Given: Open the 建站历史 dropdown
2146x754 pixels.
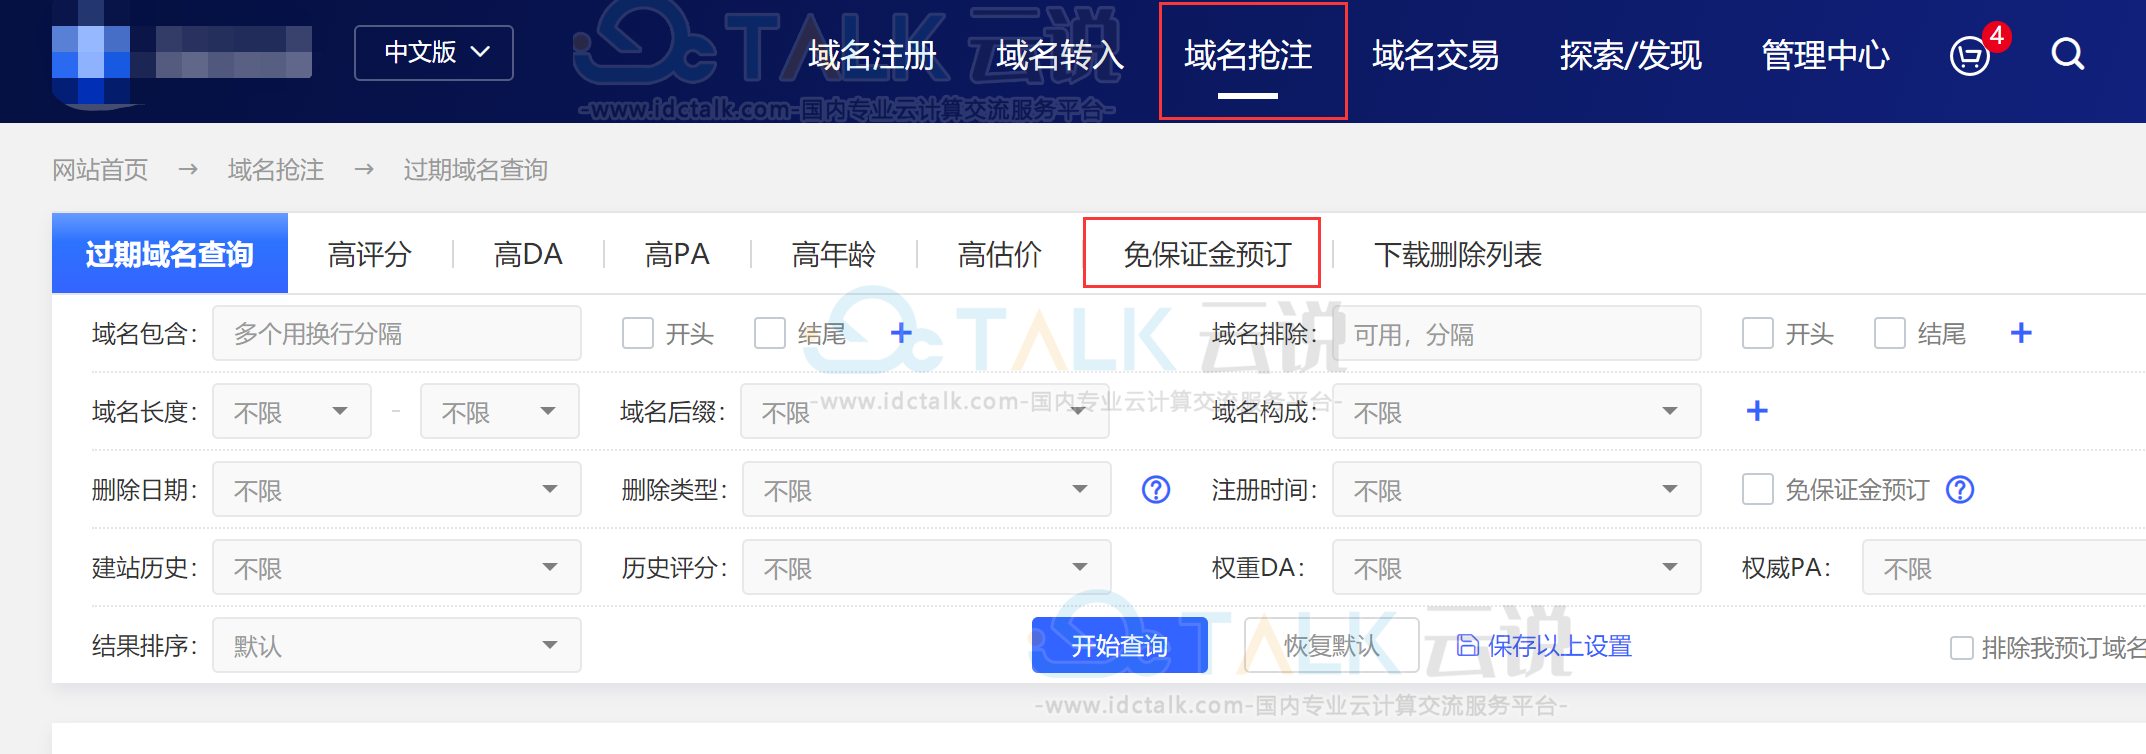Looking at the screenshot, I should click(x=397, y=567).
